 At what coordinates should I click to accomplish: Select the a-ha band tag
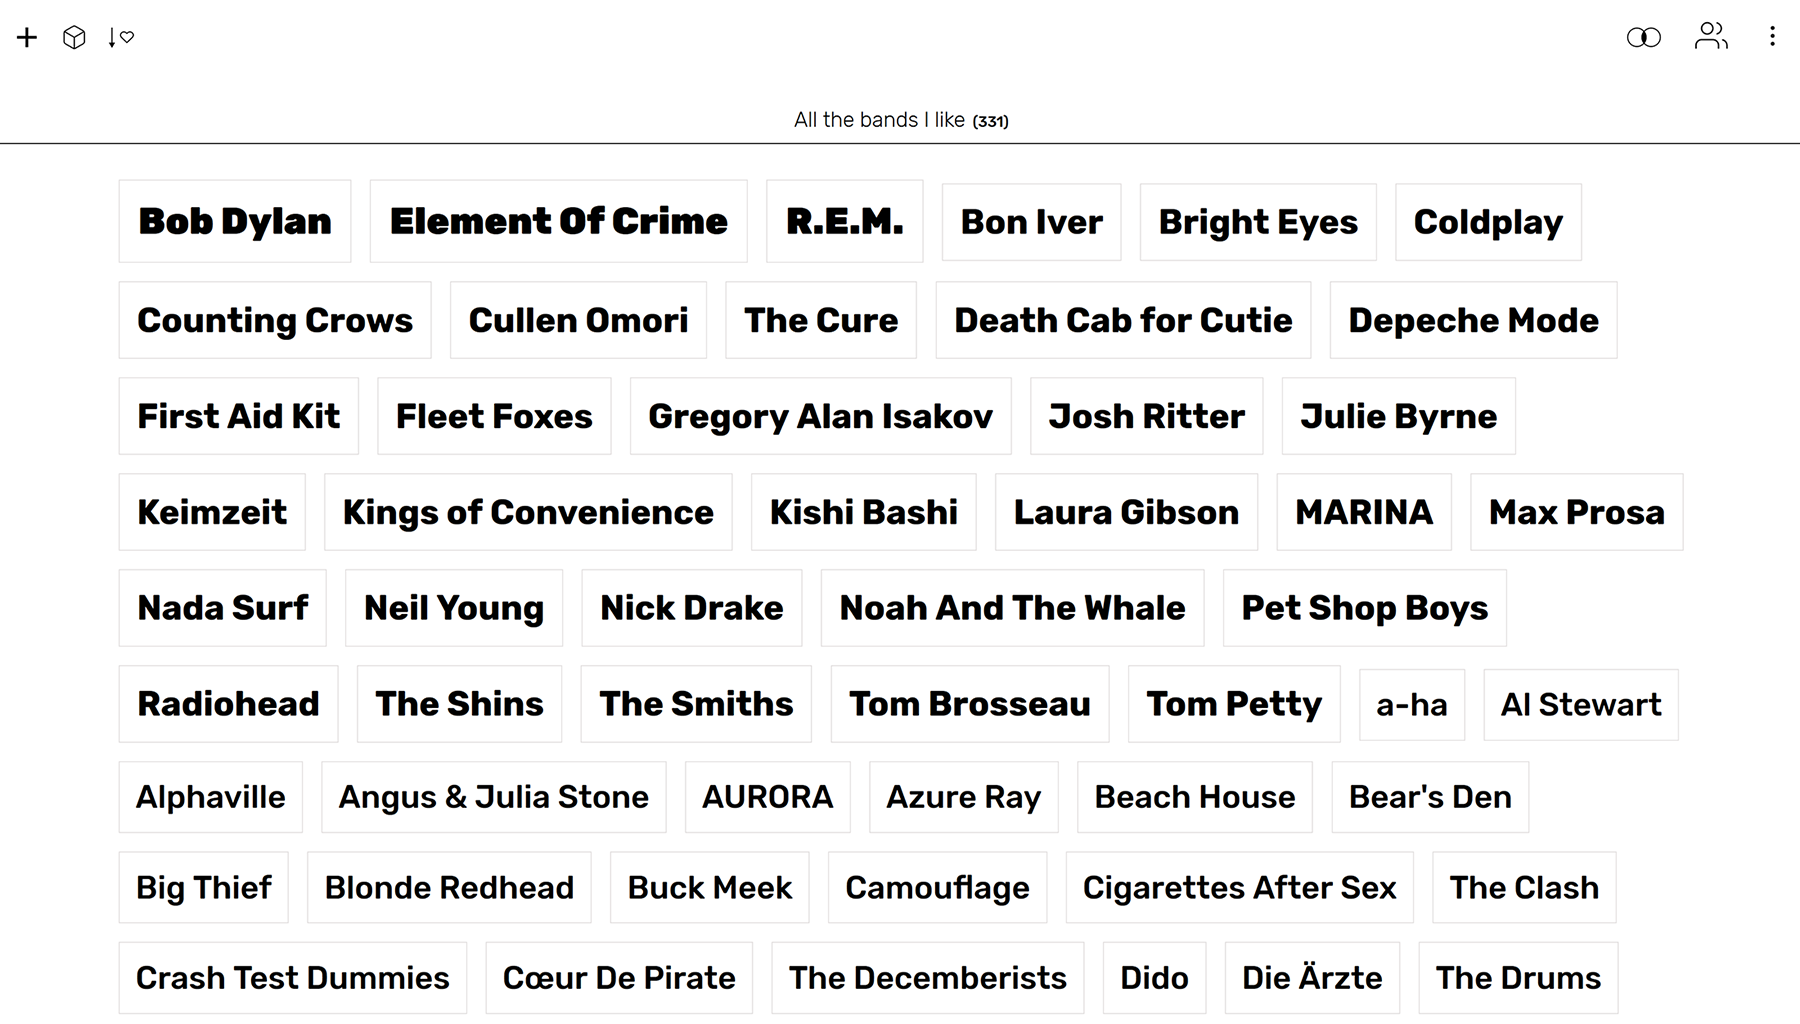click(1412, 704)
